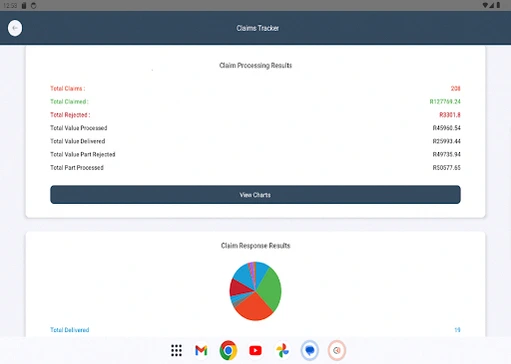Check the battery icon in status bar
Viewport: 511px width, 364px height.
(x=498, y=5)
